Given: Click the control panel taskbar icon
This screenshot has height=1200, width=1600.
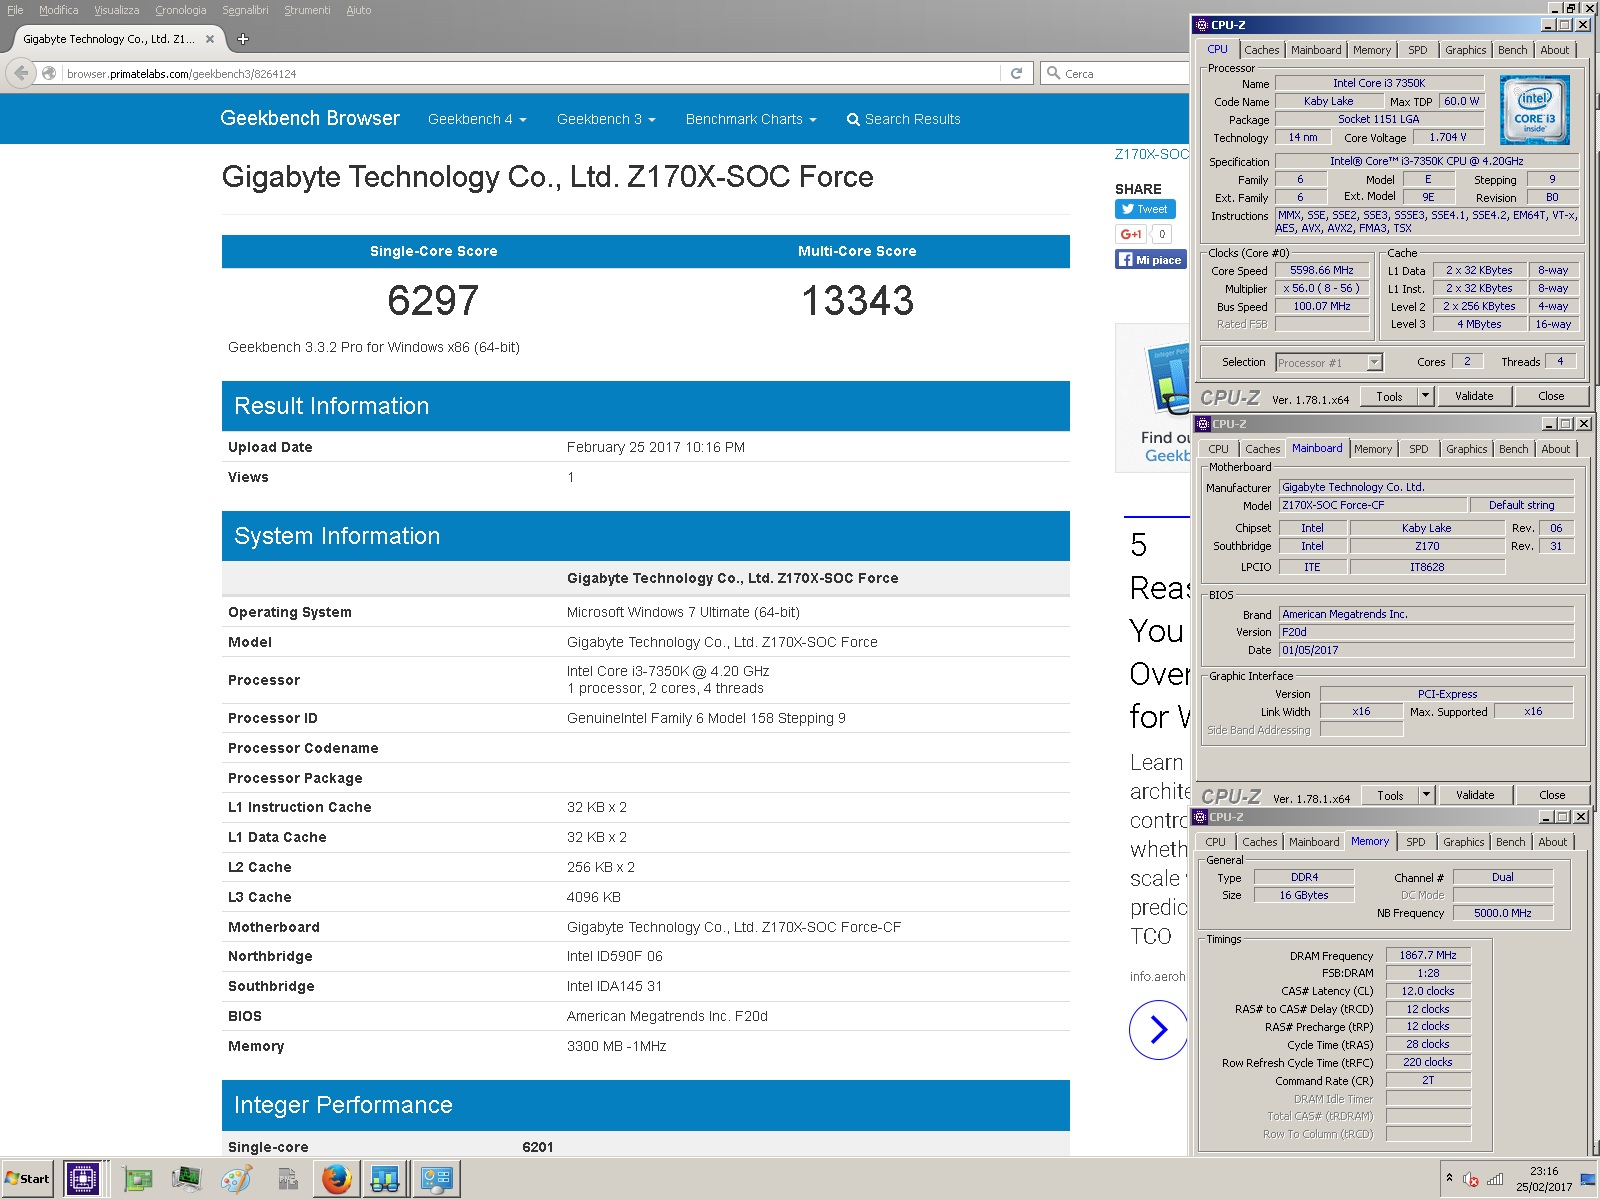Looking at the screenshot, I should click(437, 1179).
